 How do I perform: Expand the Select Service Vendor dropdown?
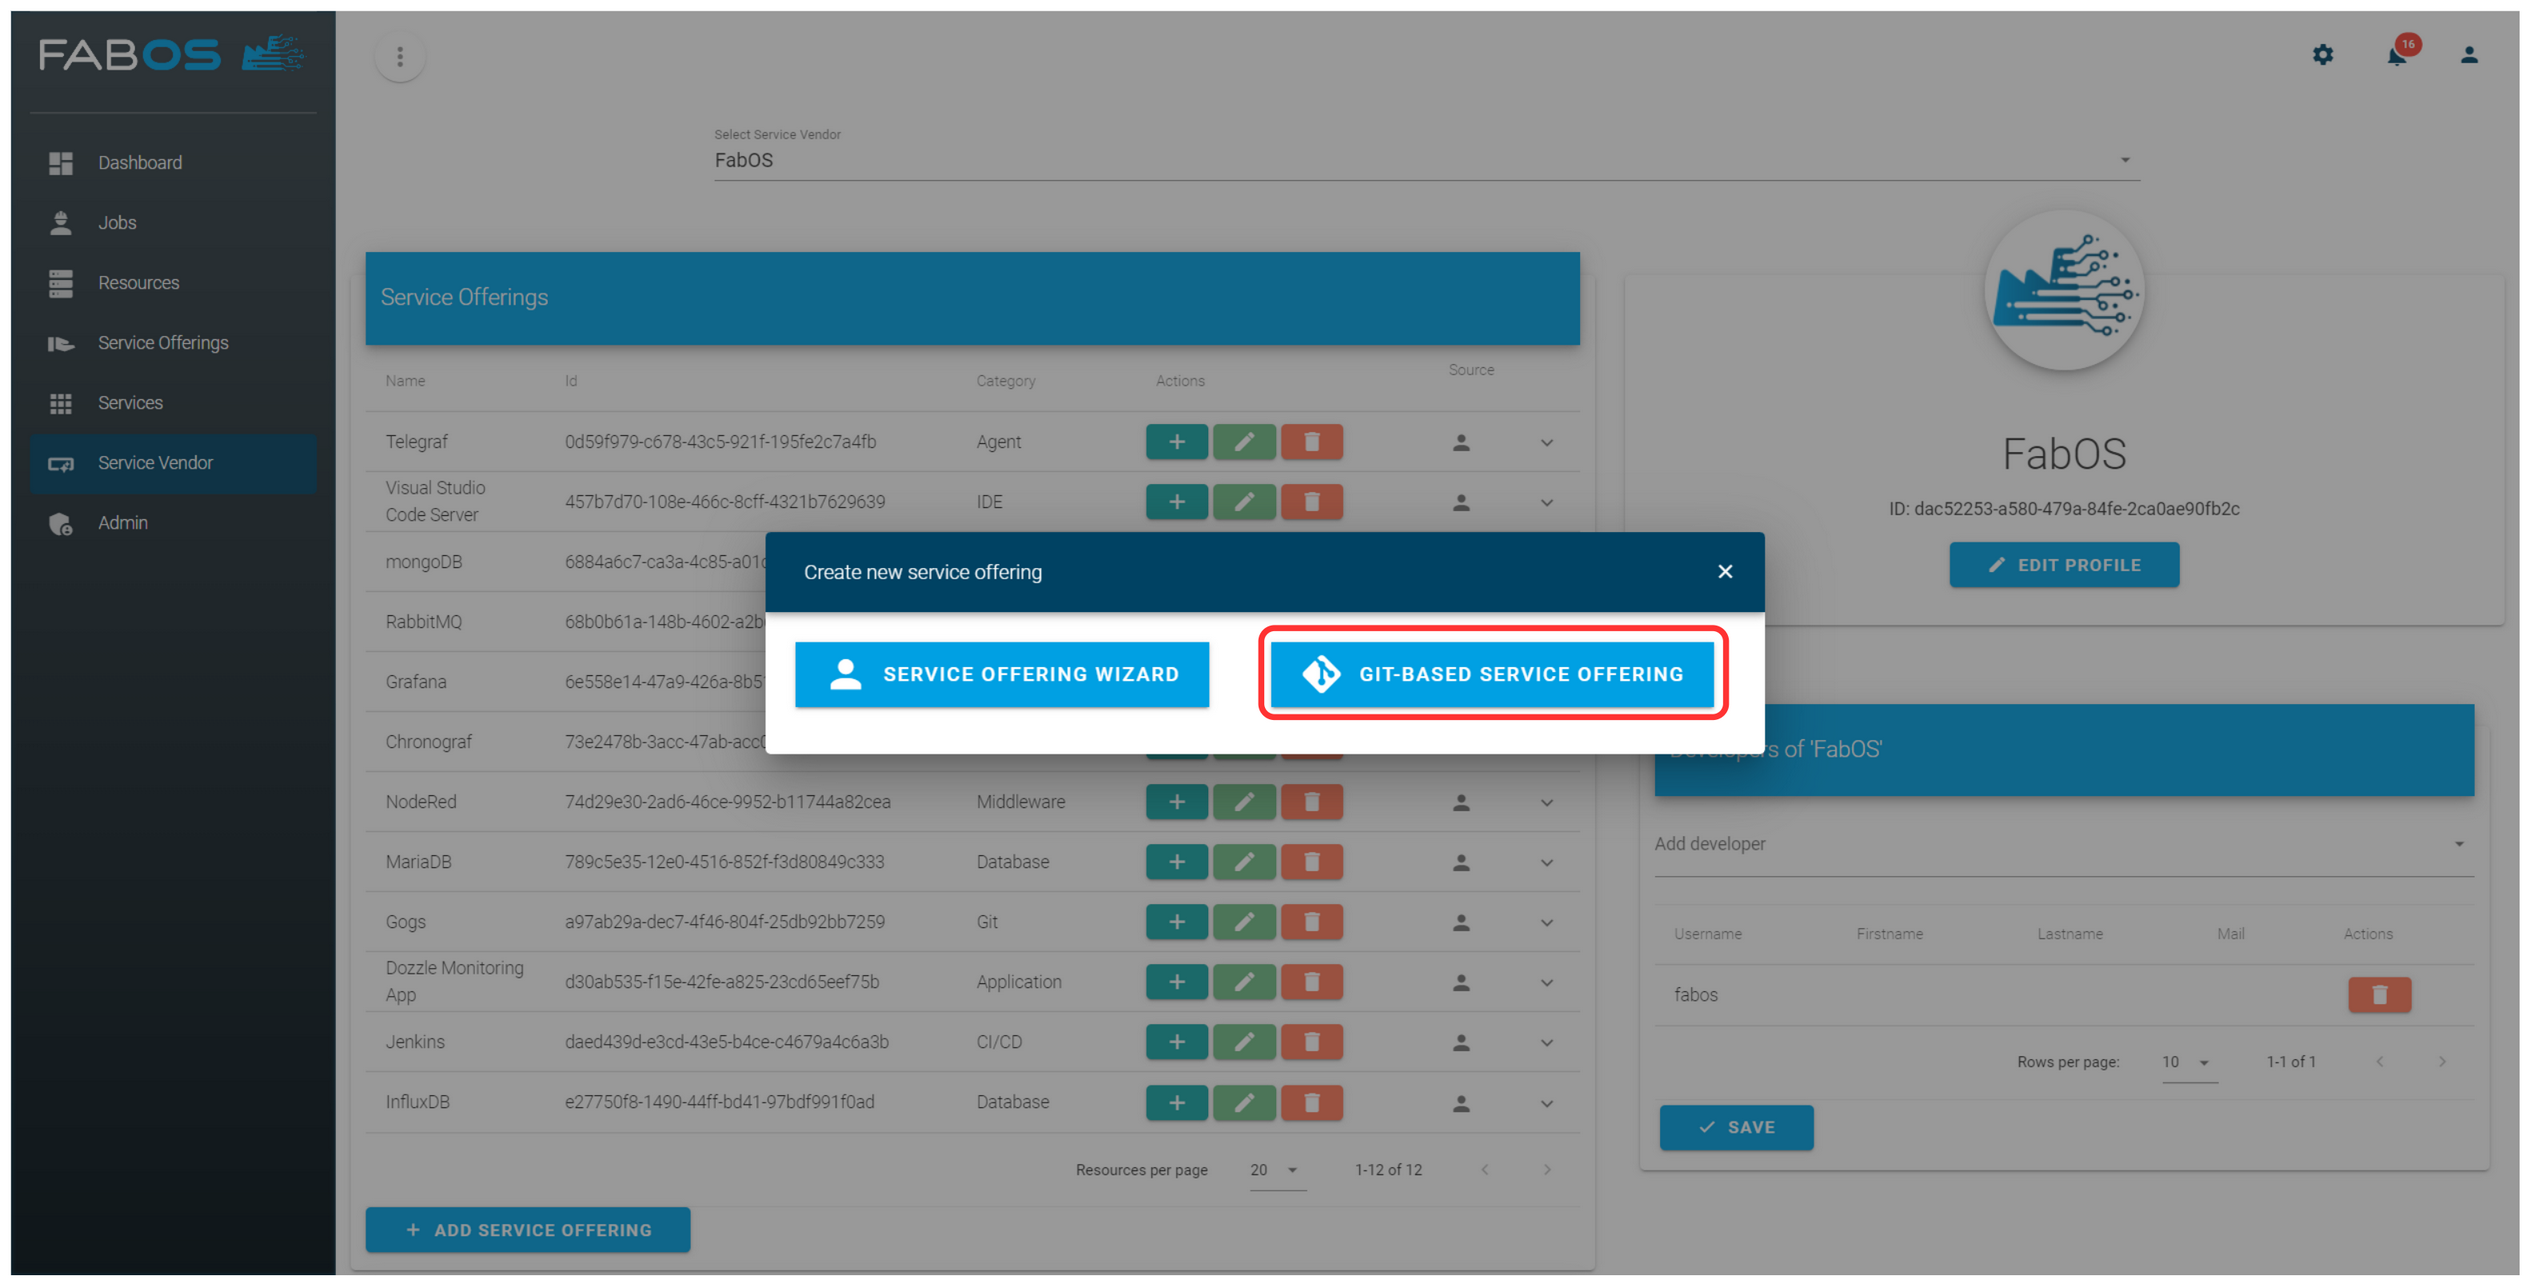[2124, 158]
